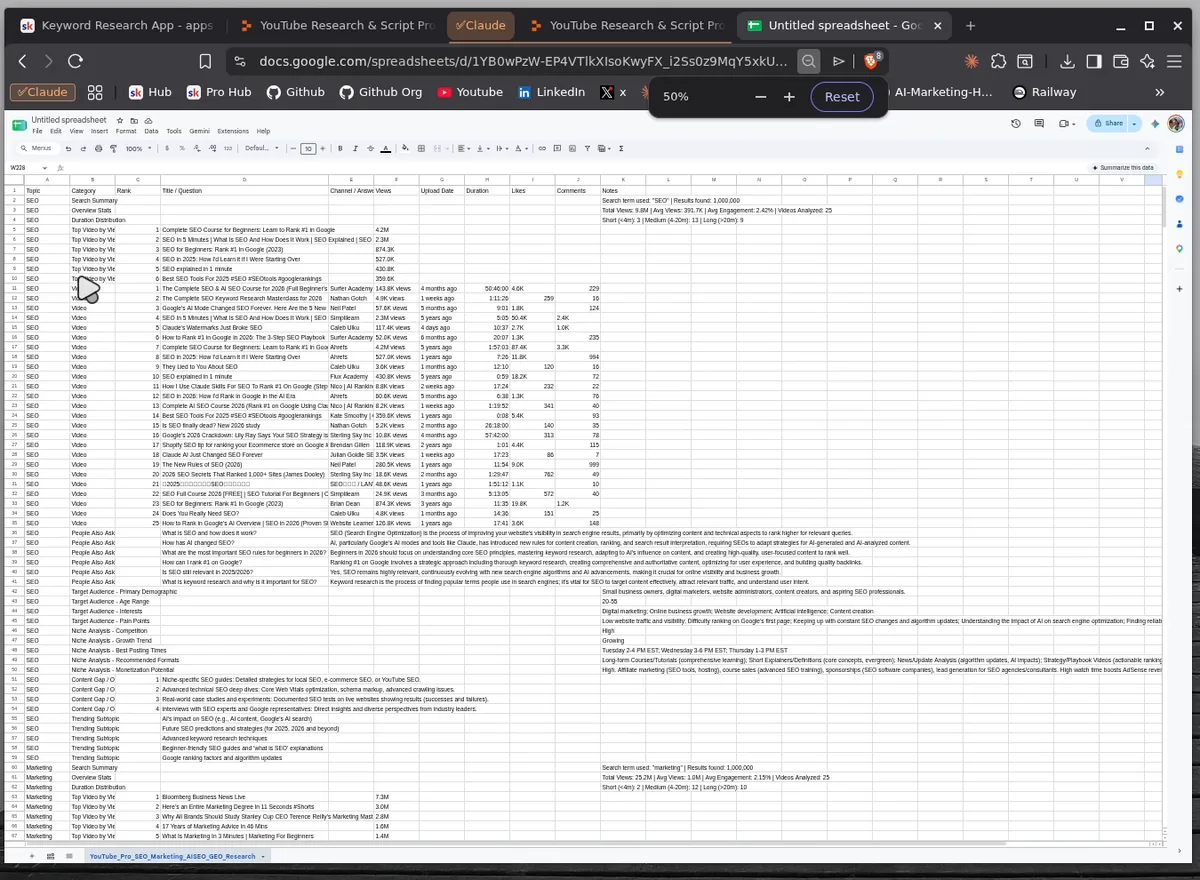1200x880 pixels.
Task: Open the Default font dropdown
Action: click(x=261, y=148)
